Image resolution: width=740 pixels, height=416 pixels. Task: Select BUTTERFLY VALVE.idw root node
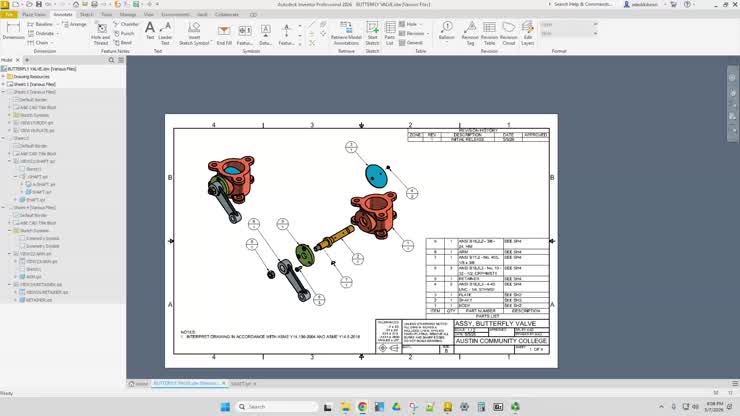coord(39,69)
